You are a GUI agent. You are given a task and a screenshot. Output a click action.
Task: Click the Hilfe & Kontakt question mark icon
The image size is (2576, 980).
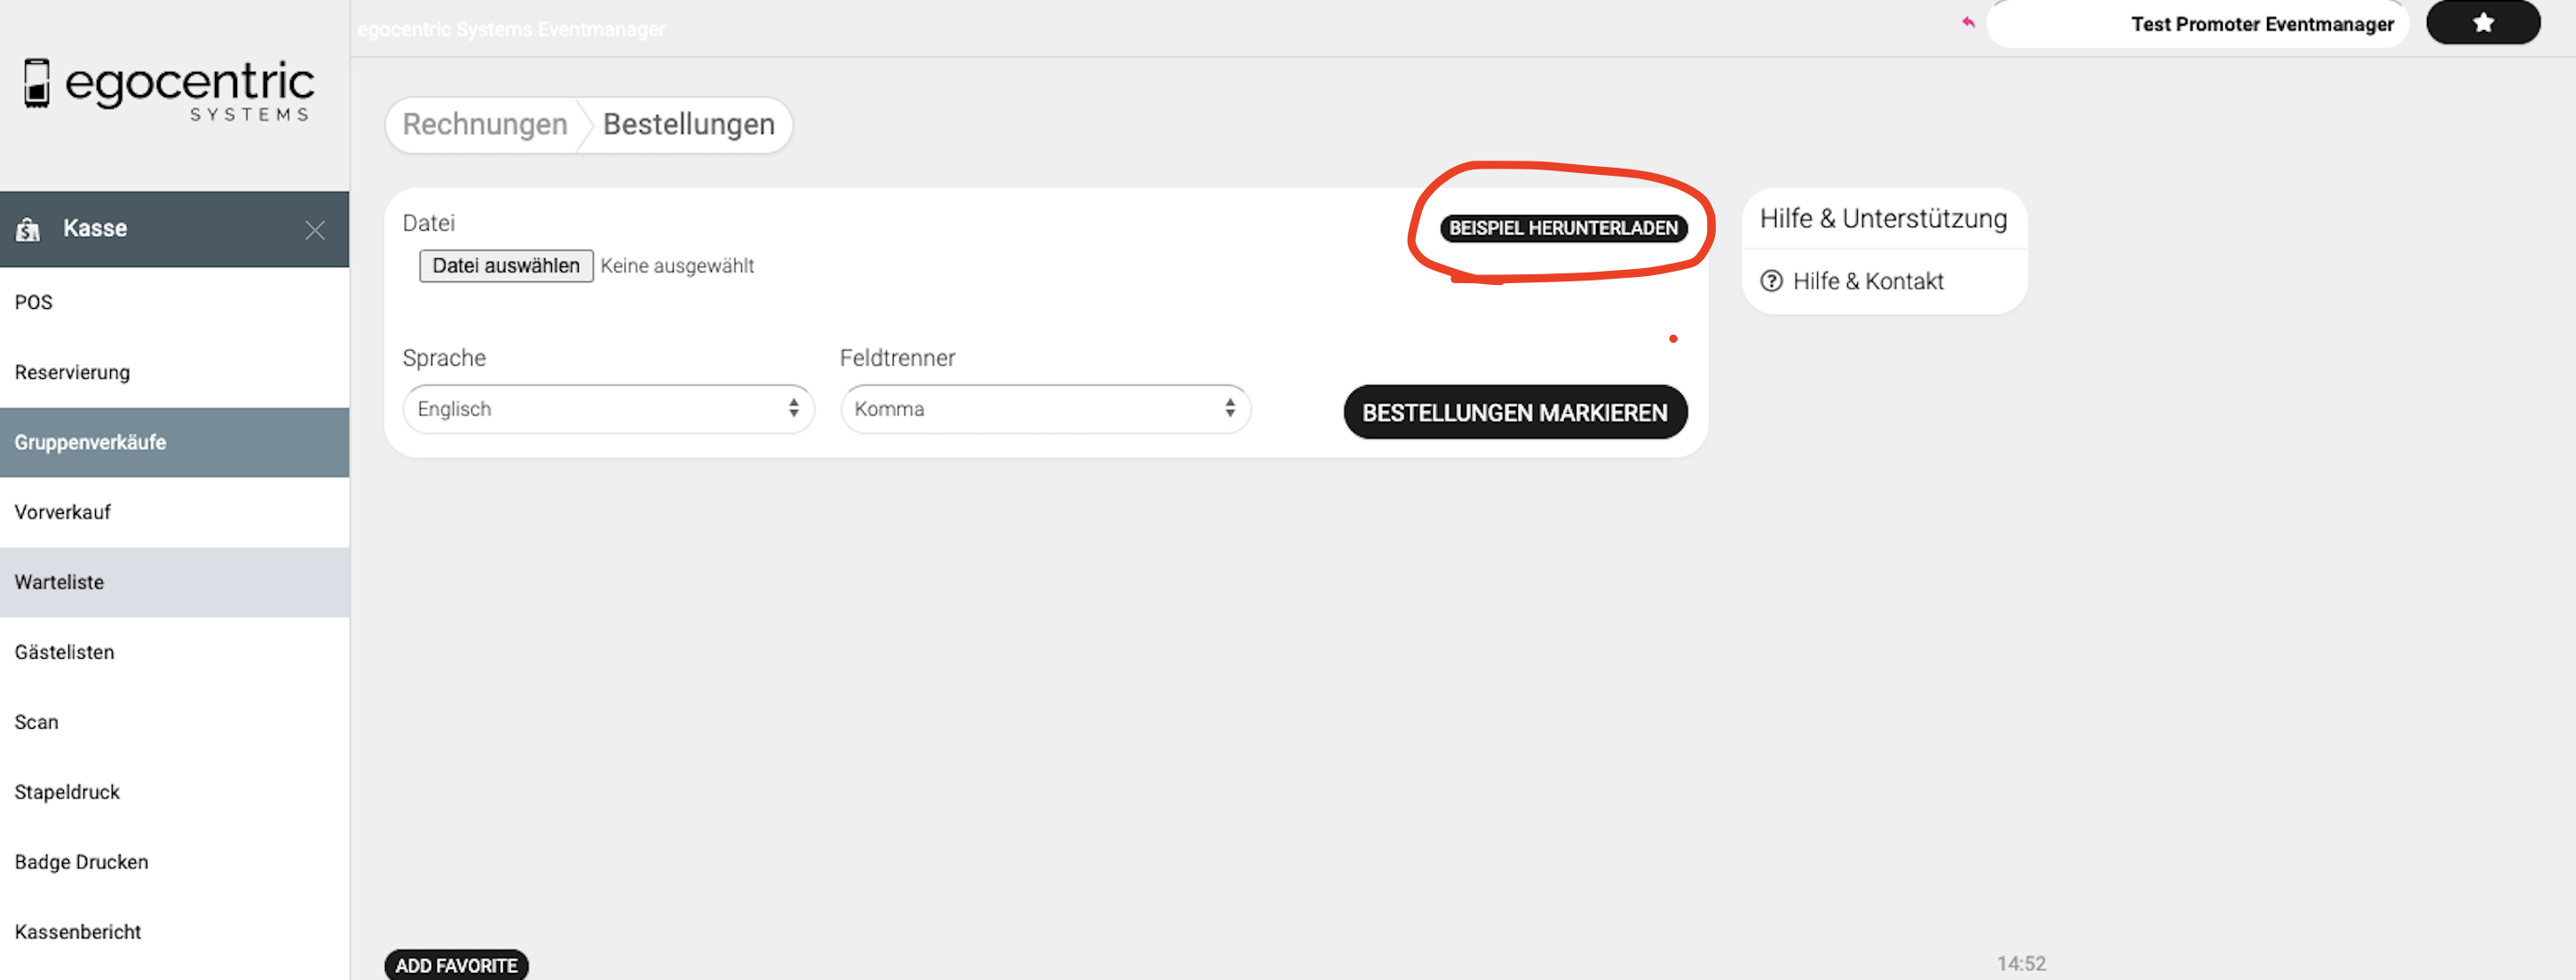1771,281
